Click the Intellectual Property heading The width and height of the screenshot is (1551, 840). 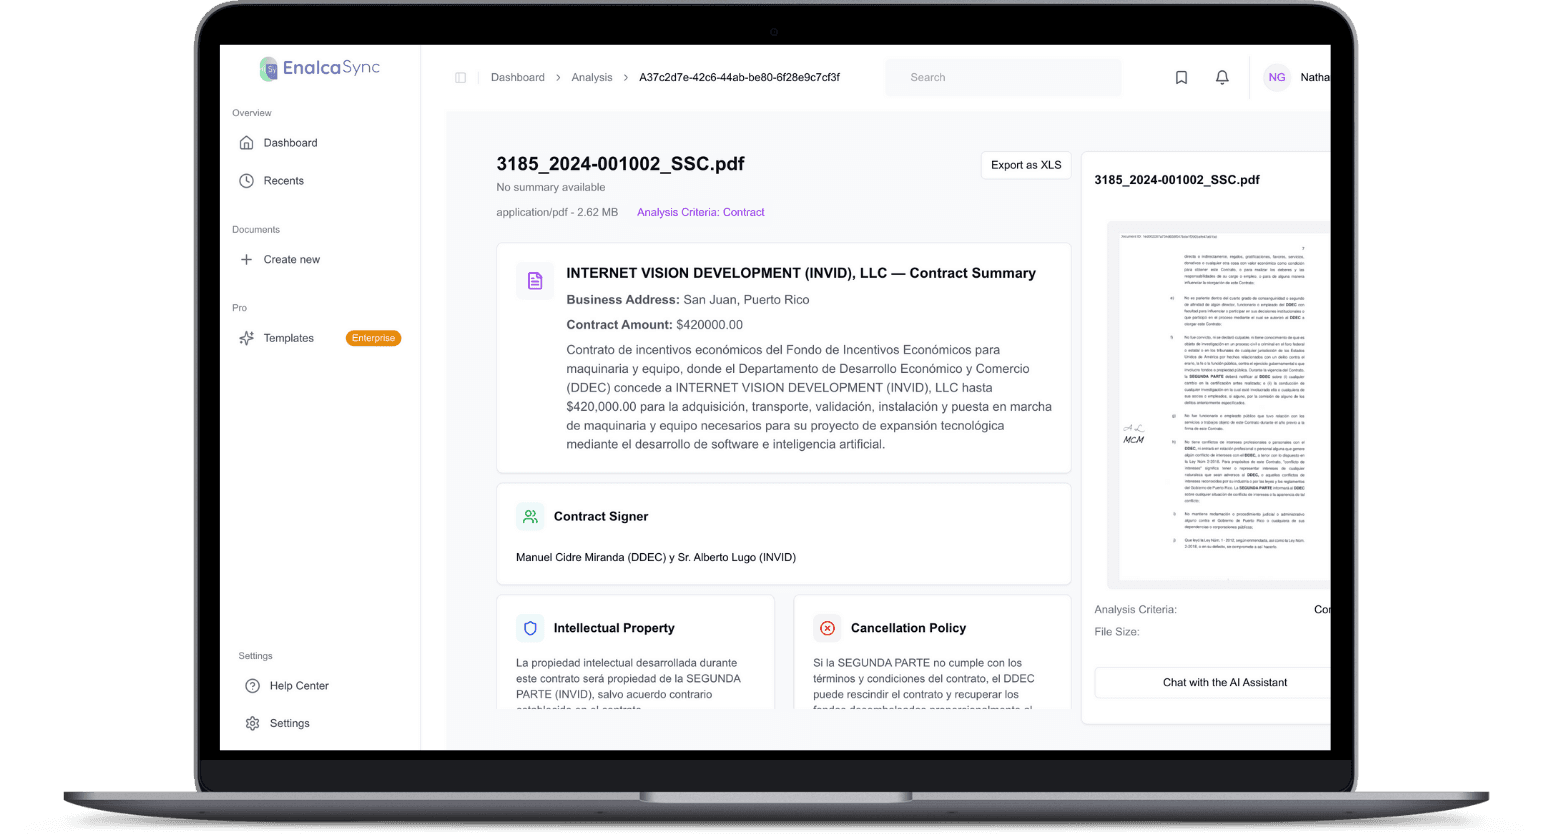[x=614, y=629]
